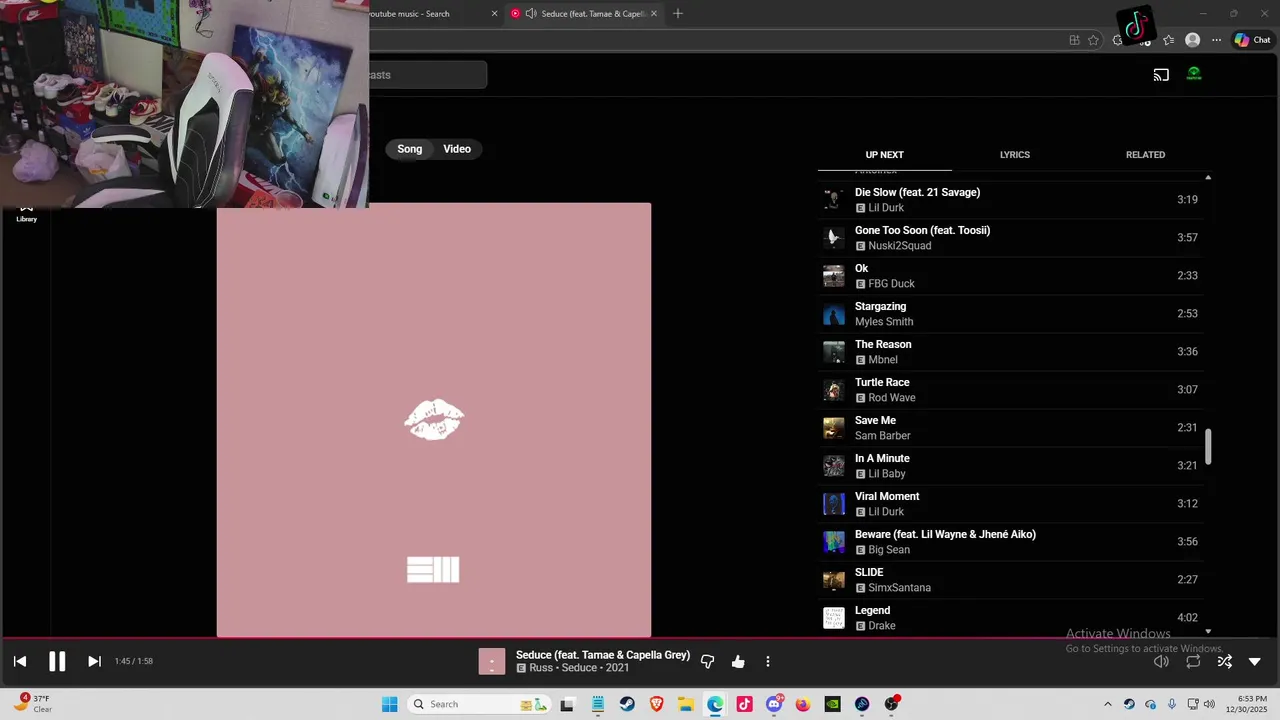Play Die Slow (feat. 21 Savage) from queue
The height and width of the screenshot is (720, 1280).
tap(1012, 200)
